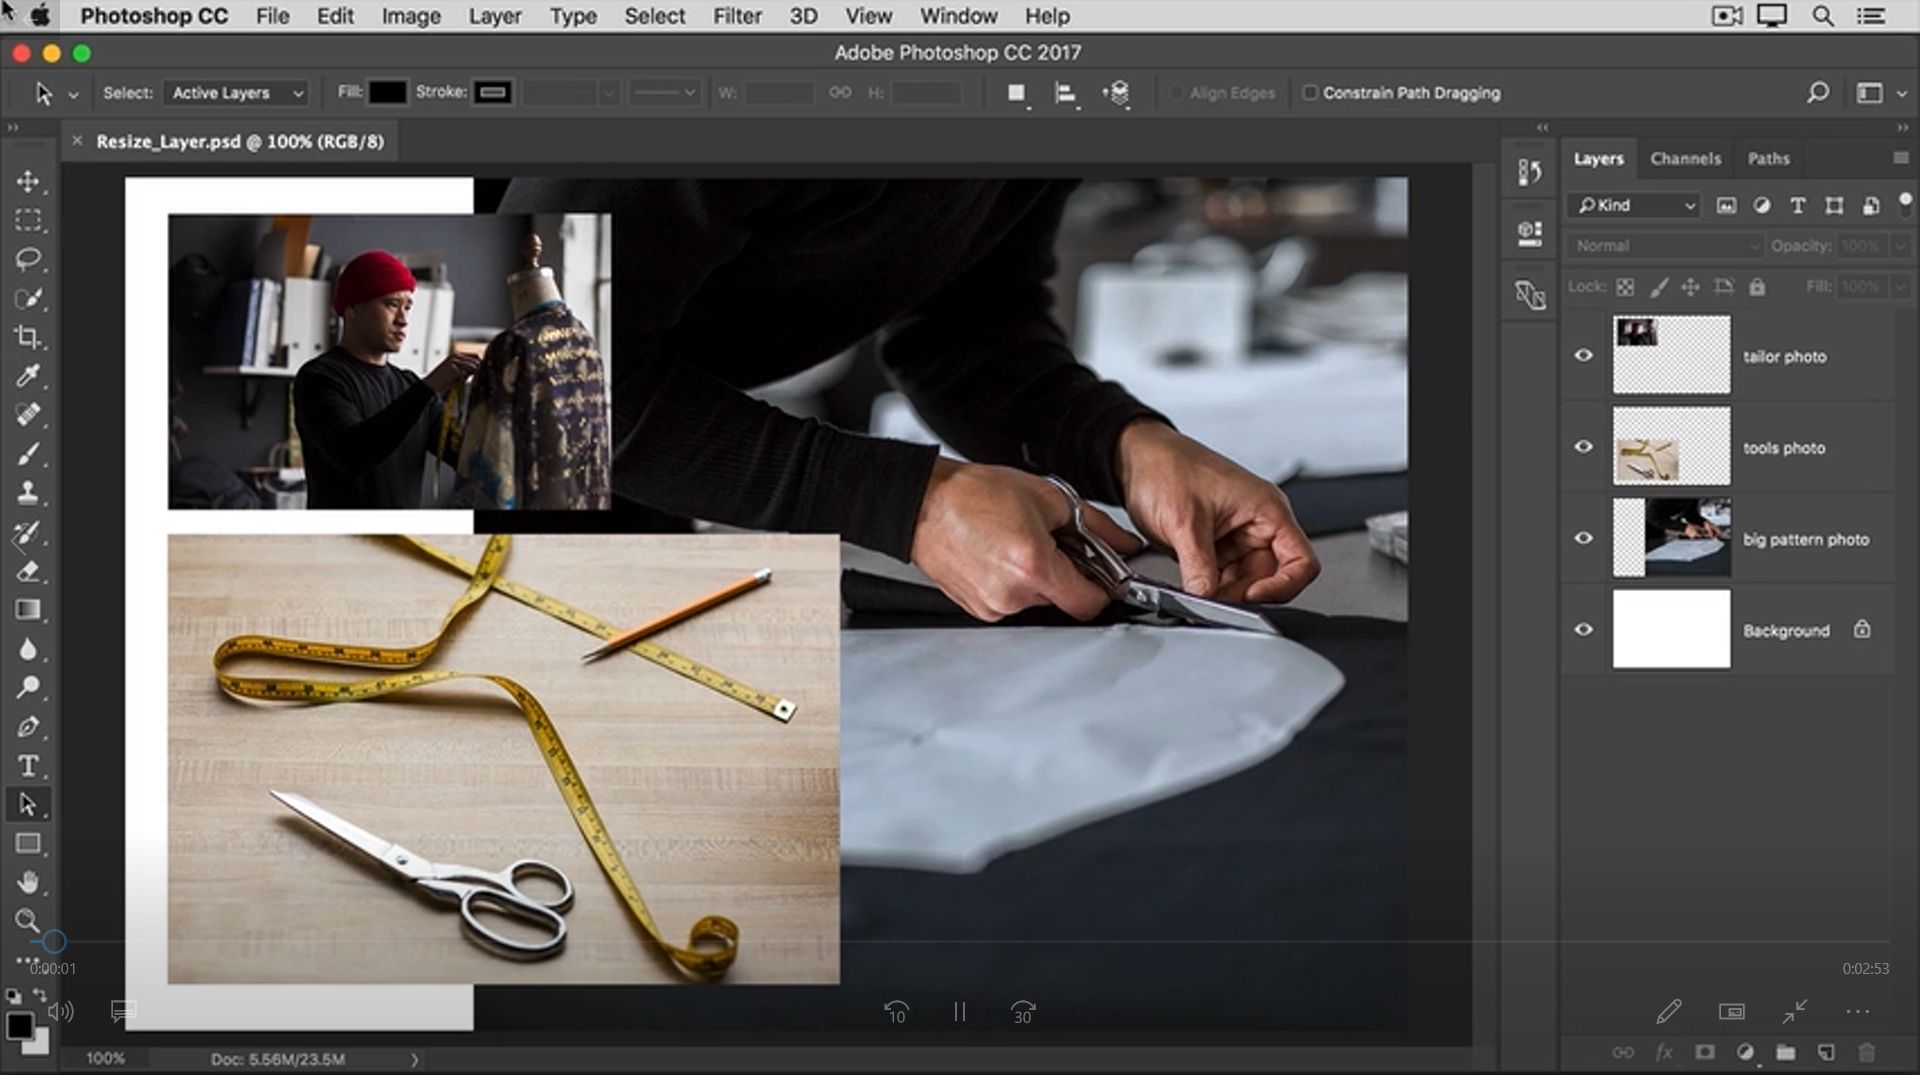Open the Layers panel menu
This screenshot has height=1075, width=1920.
[1901, 158]
